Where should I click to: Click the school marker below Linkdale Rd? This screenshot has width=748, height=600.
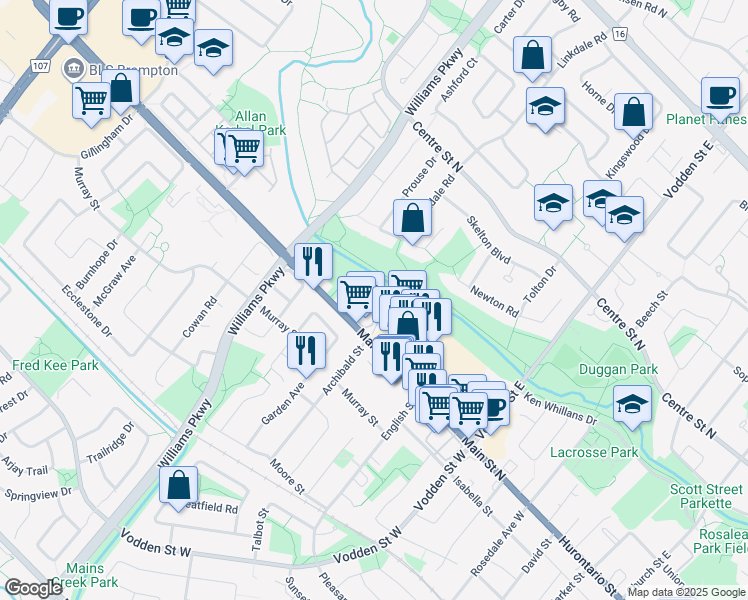point(545,106)
